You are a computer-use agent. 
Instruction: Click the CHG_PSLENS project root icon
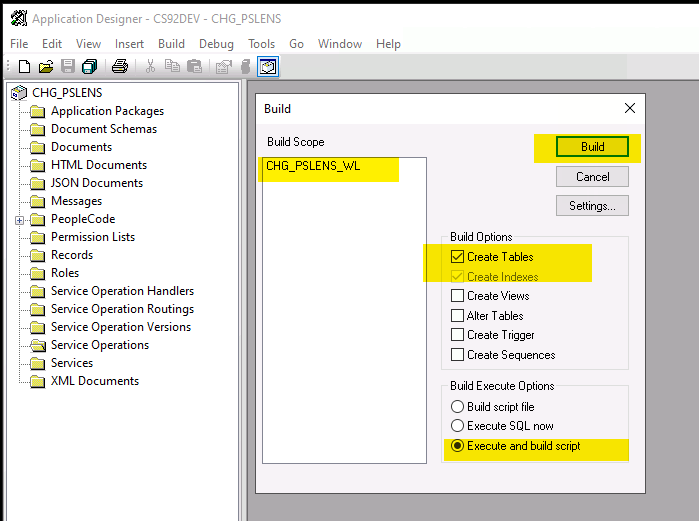click(19, 93)
